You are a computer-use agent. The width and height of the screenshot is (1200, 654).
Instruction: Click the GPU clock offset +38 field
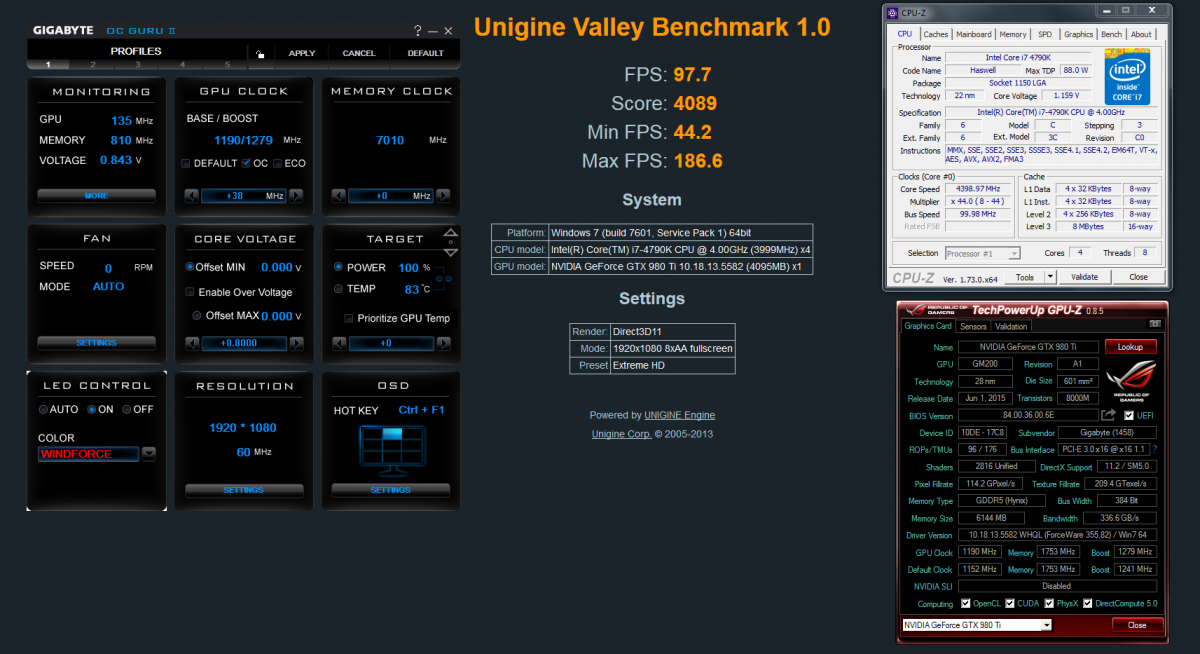pos(243,196)
